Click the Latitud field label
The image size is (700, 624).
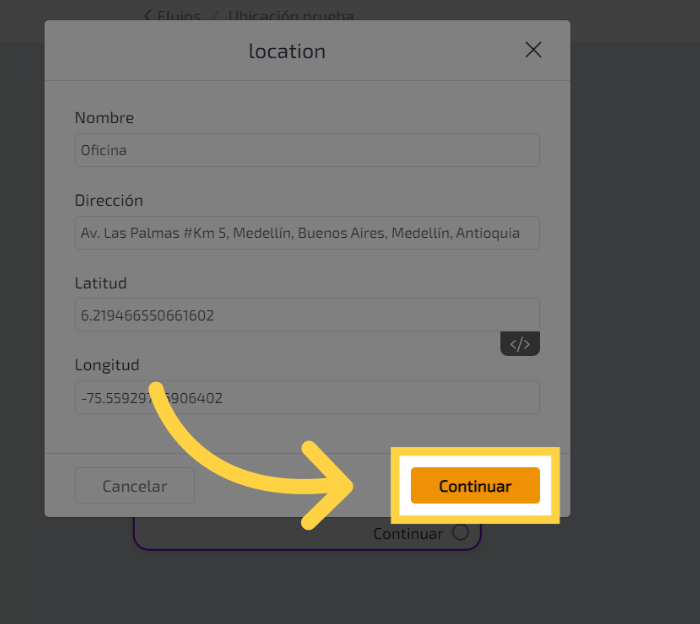point(101,283)
